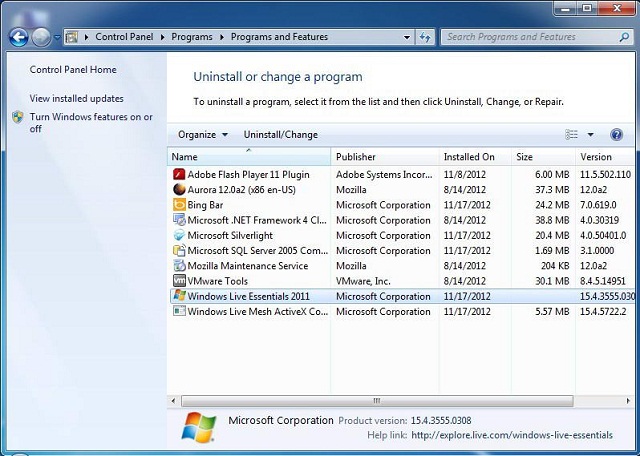Click the horizontal scrollbar thumb
This screenshot has width=640, height=456.
click(x=377, y=401)
